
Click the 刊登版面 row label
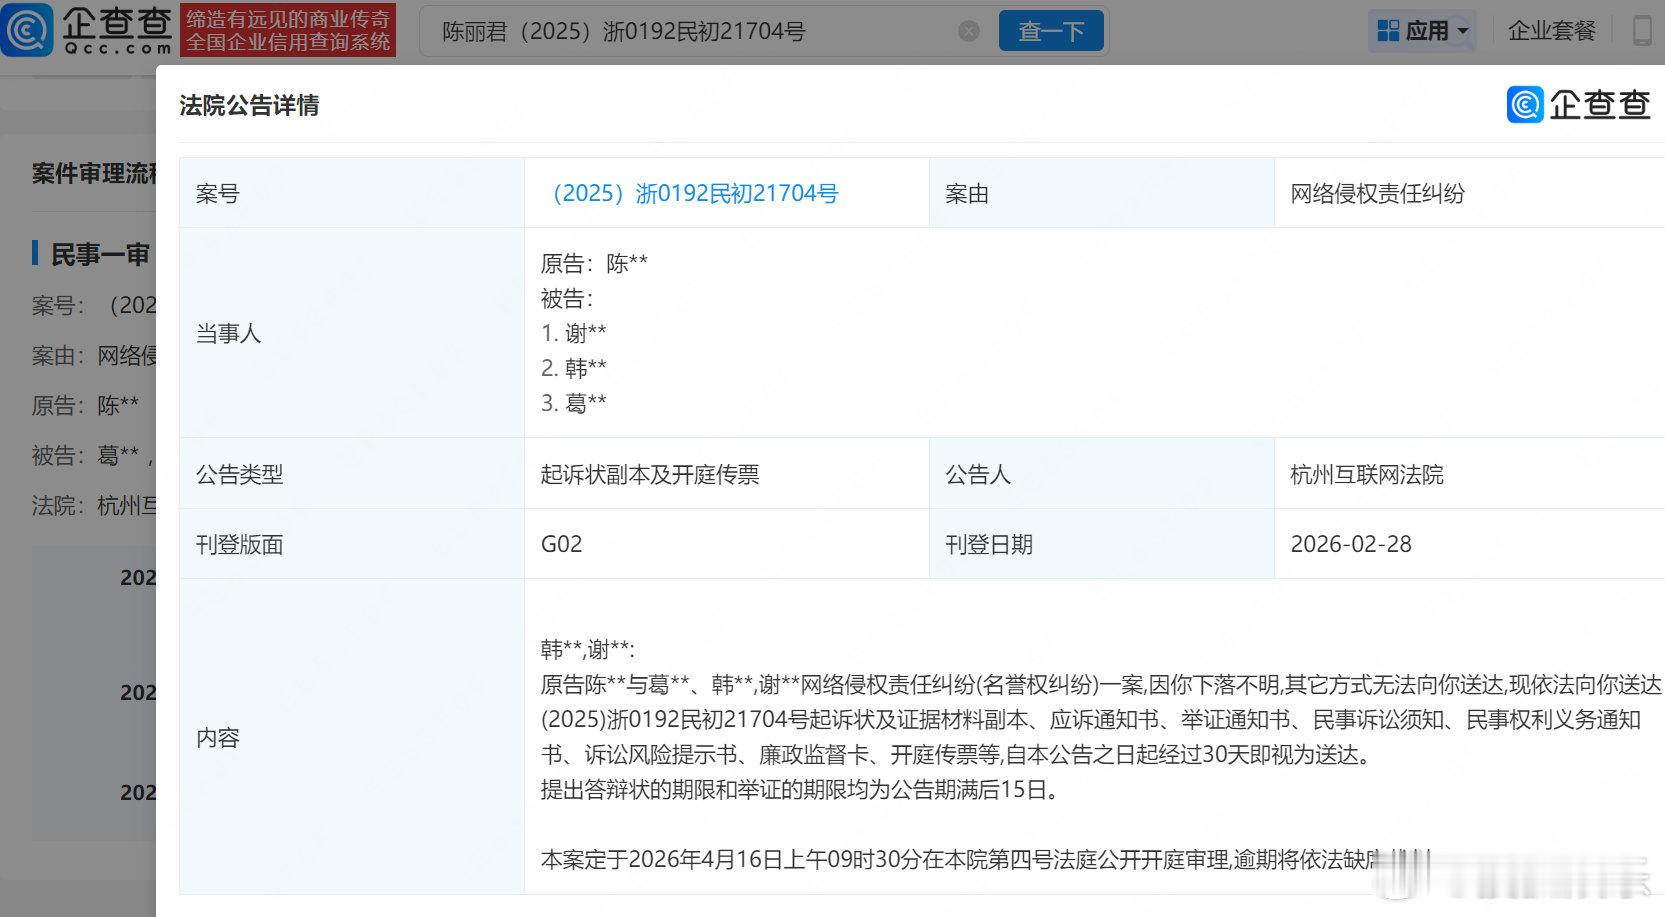coord(239,544)
